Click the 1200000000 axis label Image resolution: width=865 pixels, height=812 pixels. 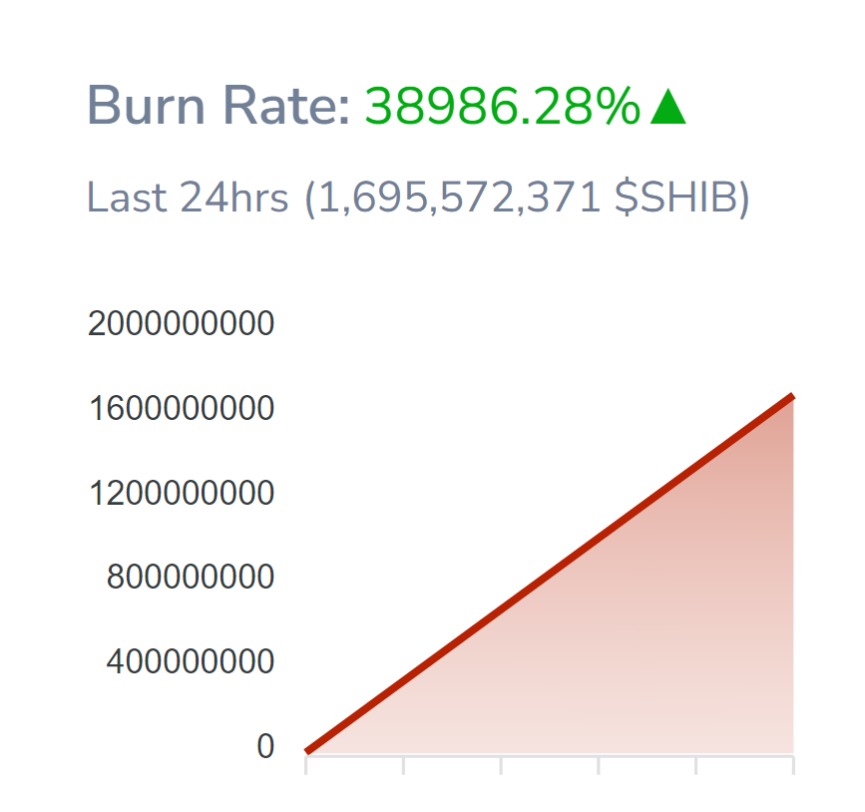tap(181, 493)
